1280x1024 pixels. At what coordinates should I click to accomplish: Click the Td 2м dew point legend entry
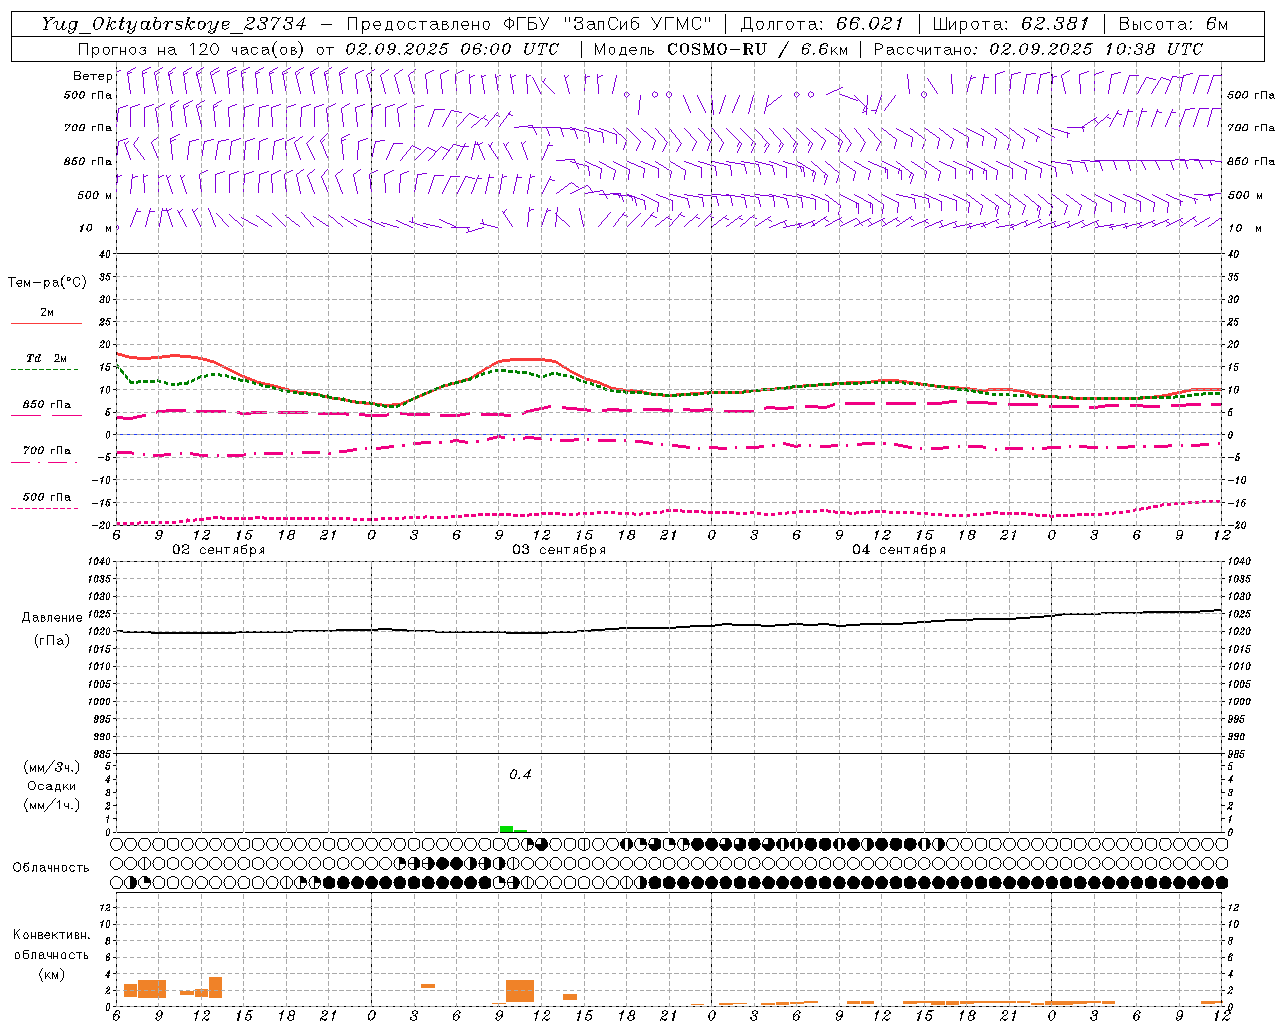(47, 358)
